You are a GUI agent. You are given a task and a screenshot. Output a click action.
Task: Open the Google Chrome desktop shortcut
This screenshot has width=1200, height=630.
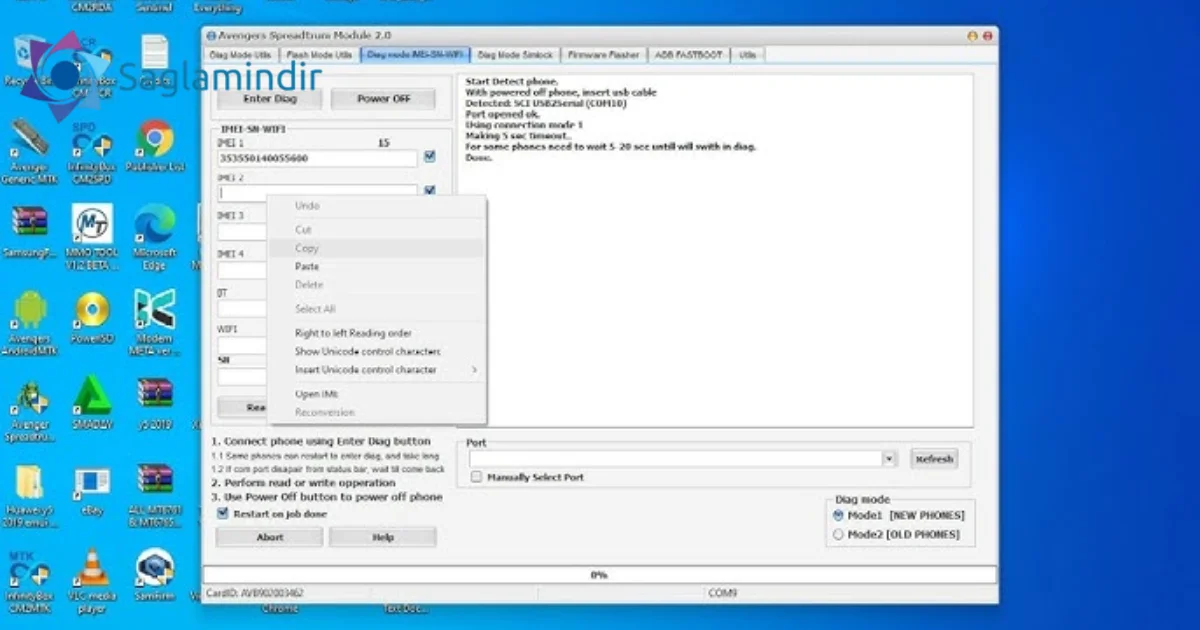156,146
